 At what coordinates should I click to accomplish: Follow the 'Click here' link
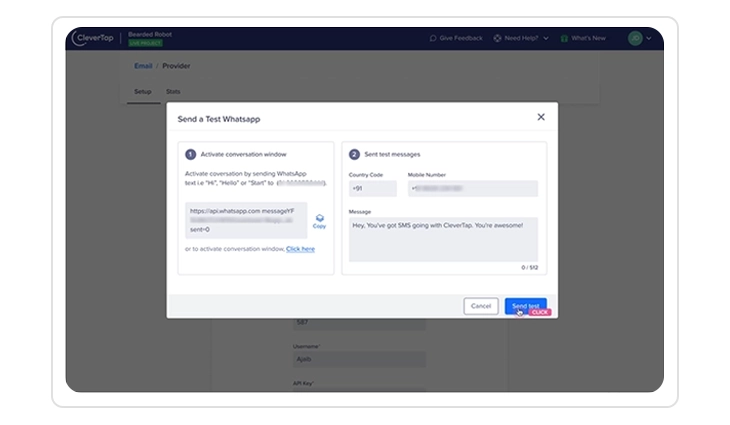pyautogui.click(x=300, y=249)
